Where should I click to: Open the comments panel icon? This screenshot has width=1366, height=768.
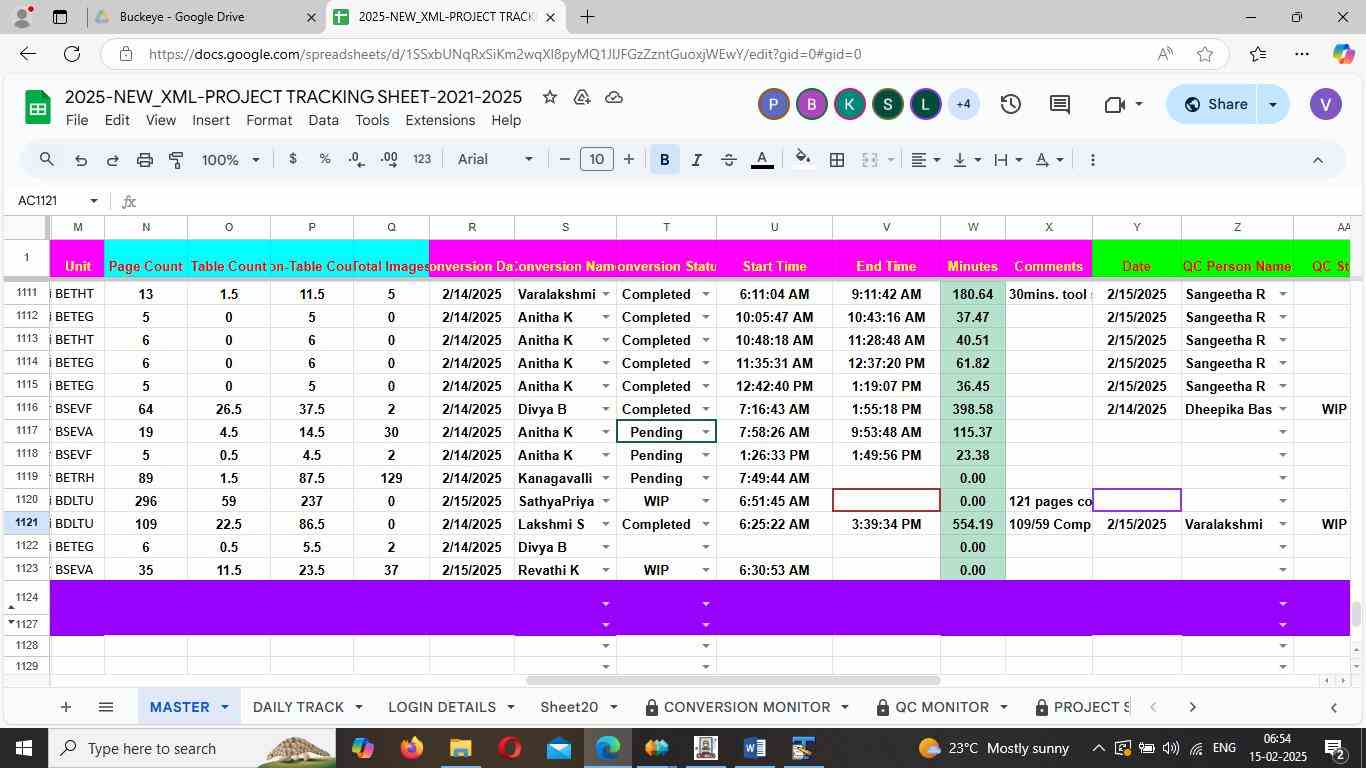pyautogui.click(x=1060, y=104)
